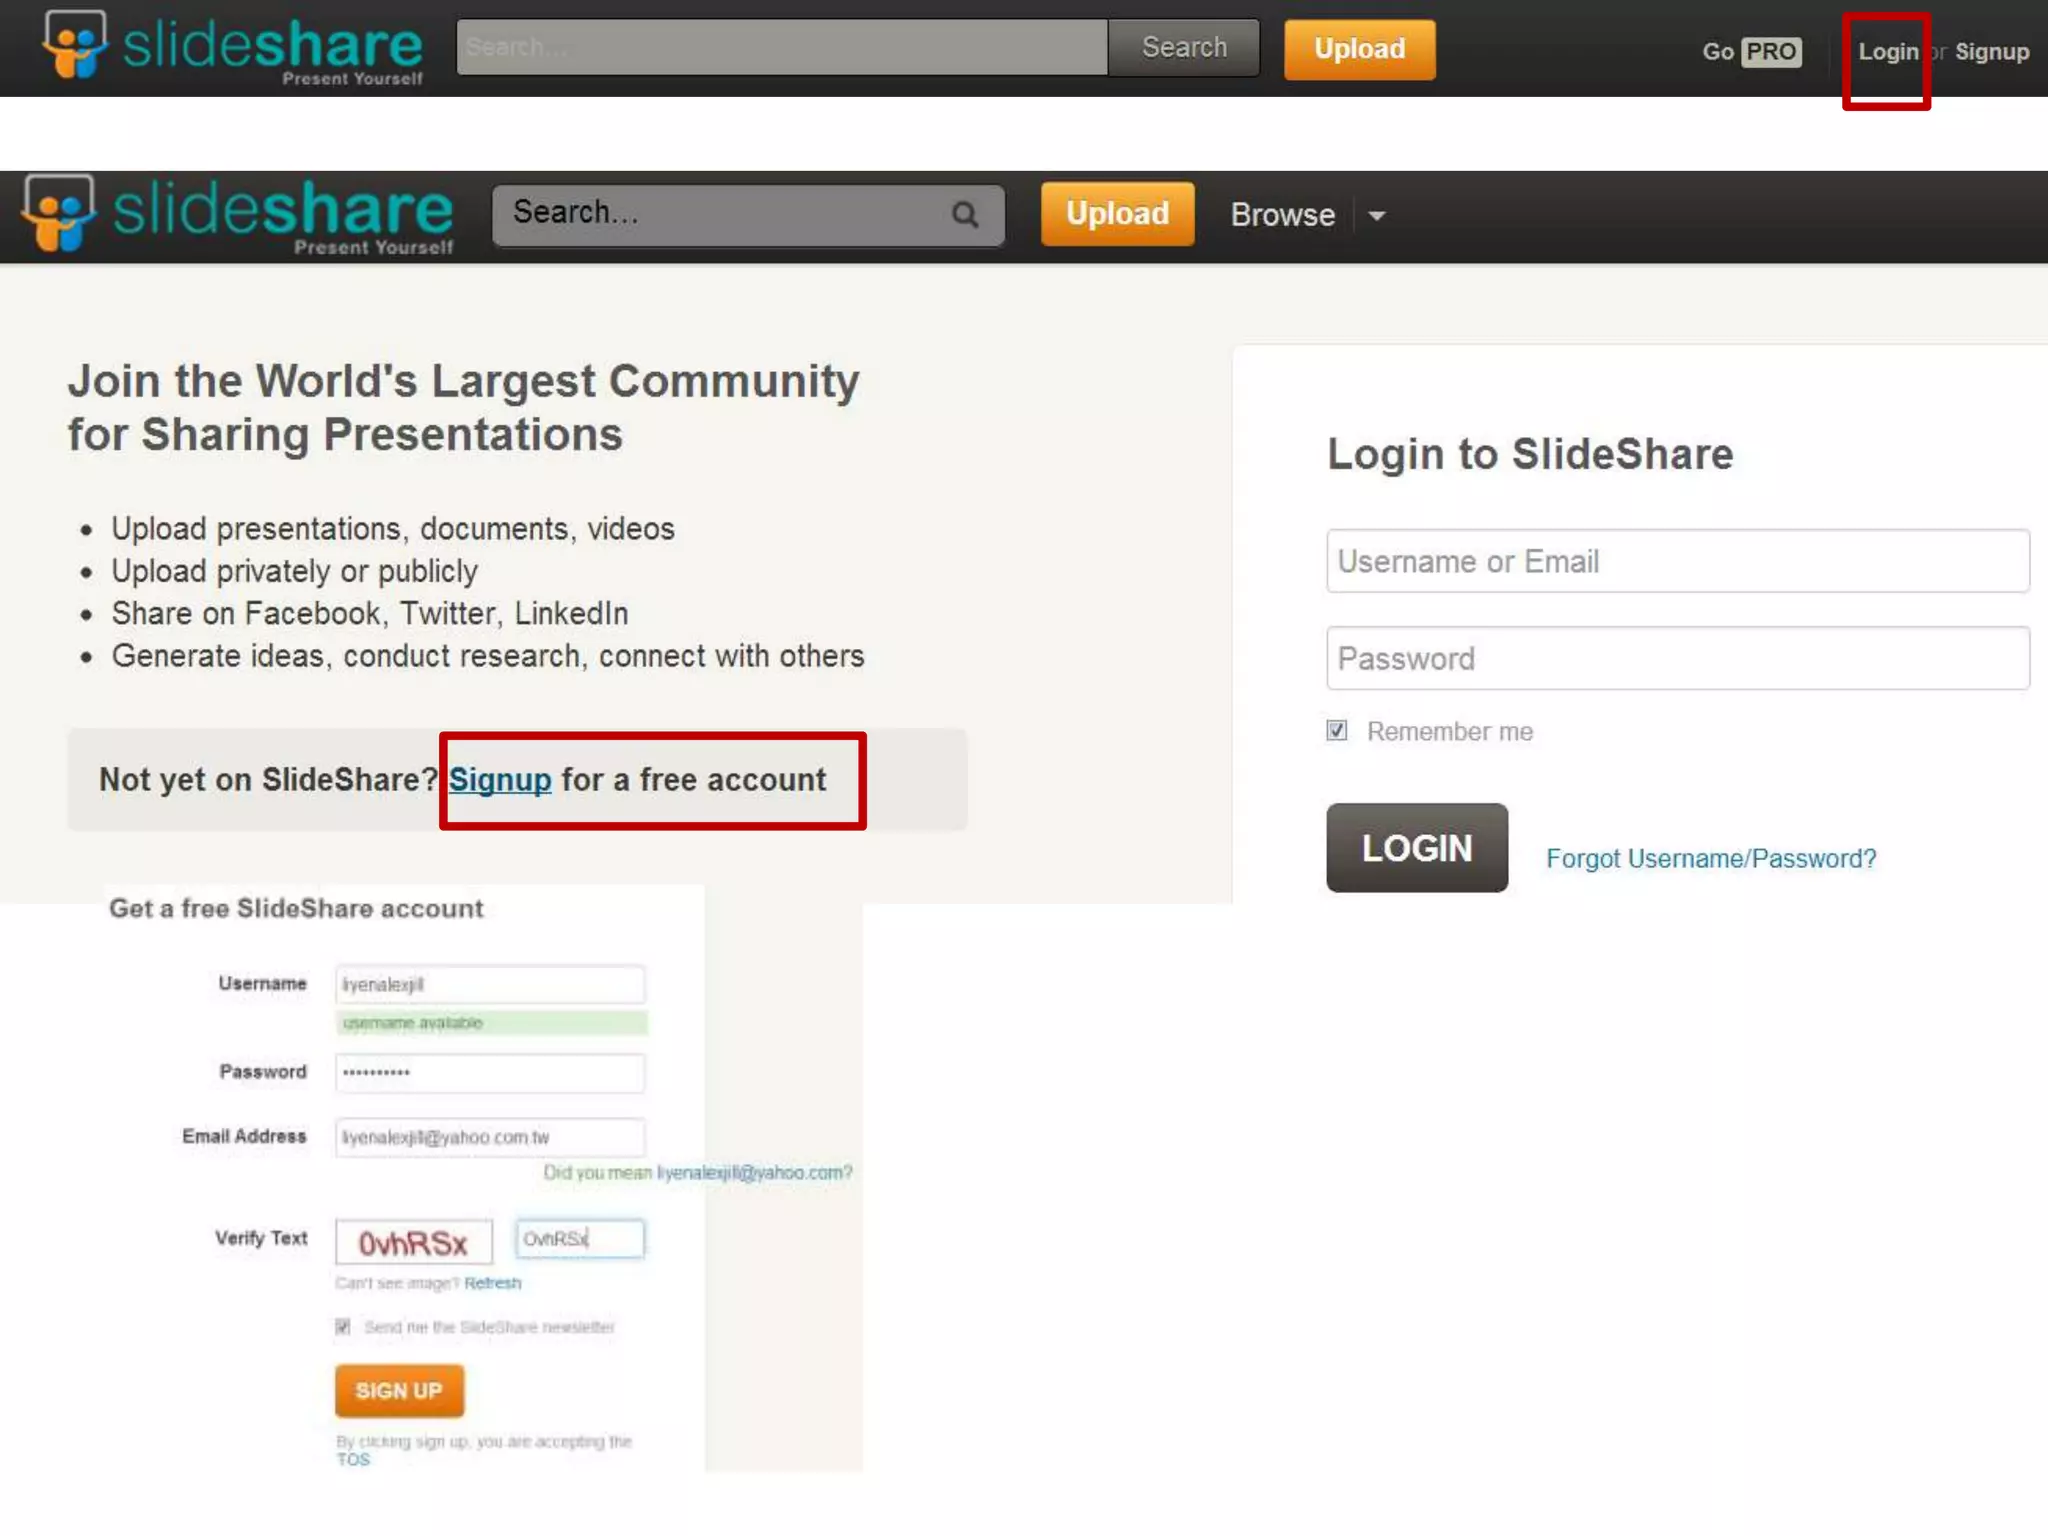
Task: Open the Browse menu item
Action: point(1282,215)
